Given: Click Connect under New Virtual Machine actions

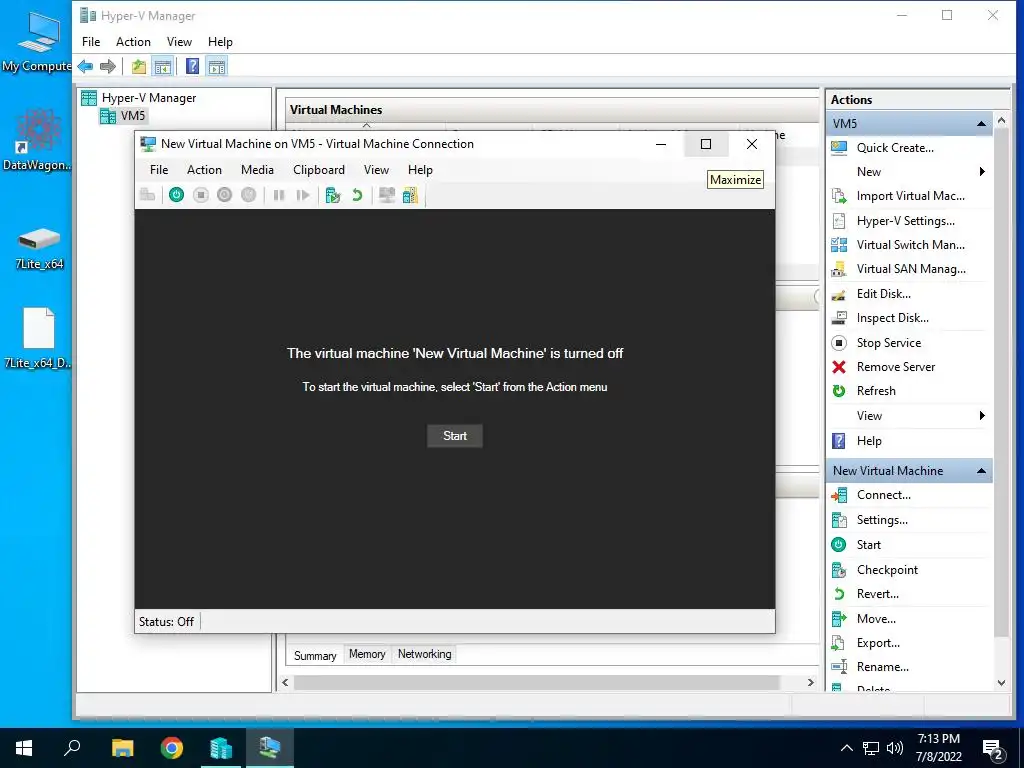Looking at the screenshot, I should coord(884,495).
